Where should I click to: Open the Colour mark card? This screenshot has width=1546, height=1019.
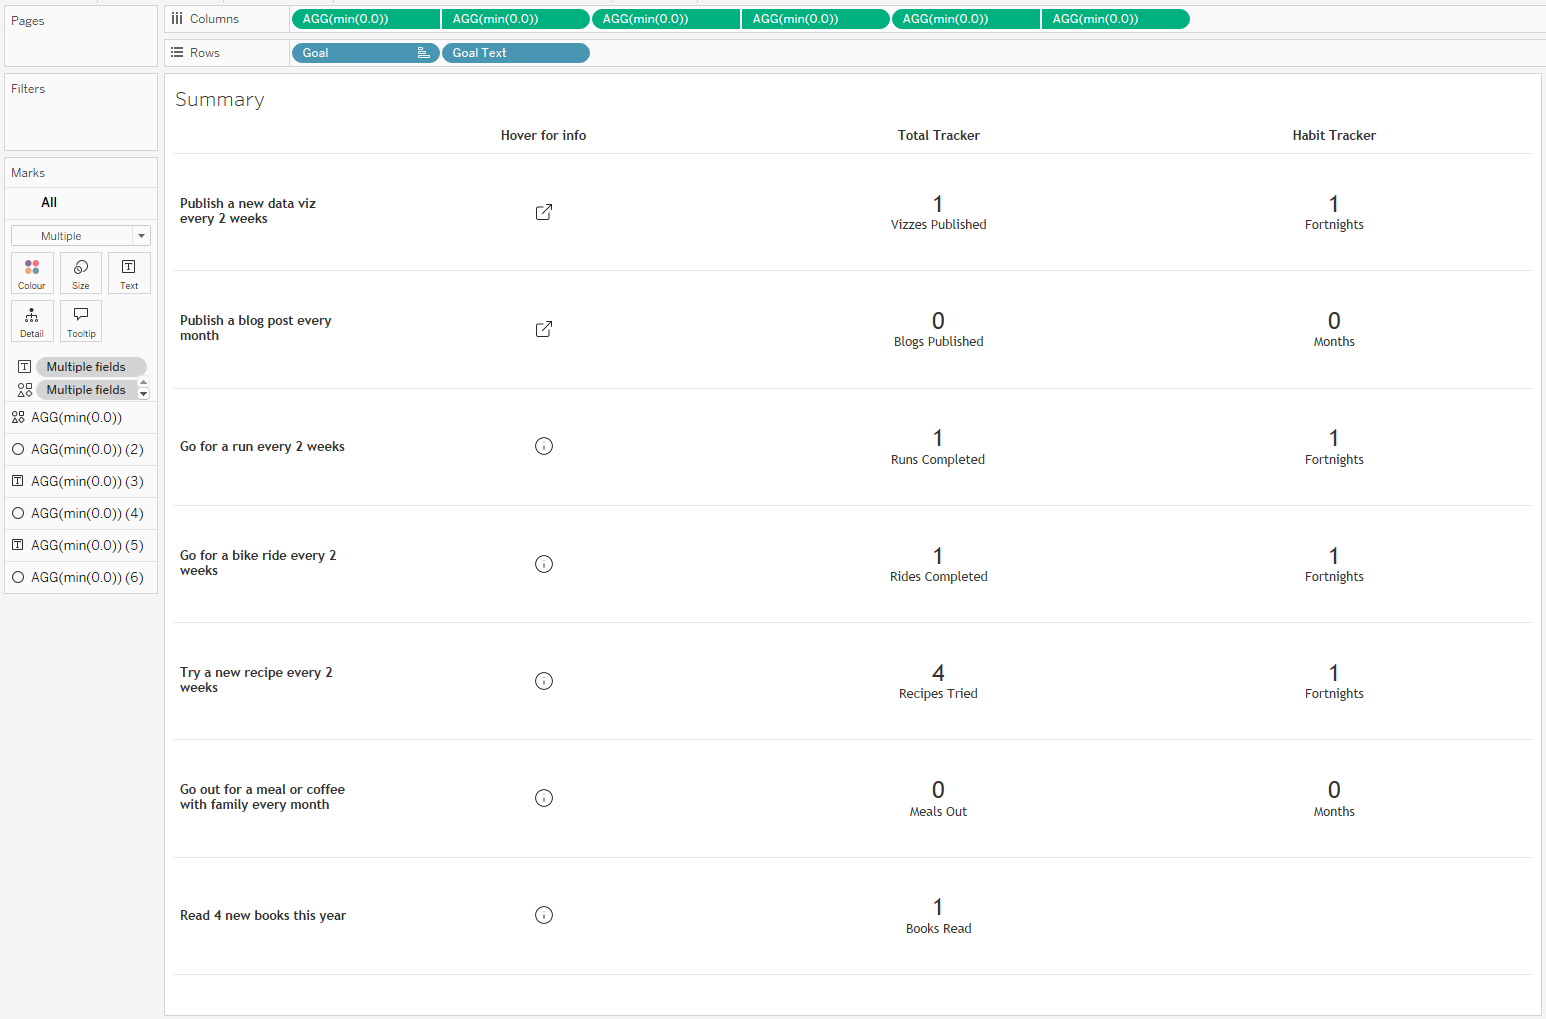pyautogui.click(x=32, y=273)
